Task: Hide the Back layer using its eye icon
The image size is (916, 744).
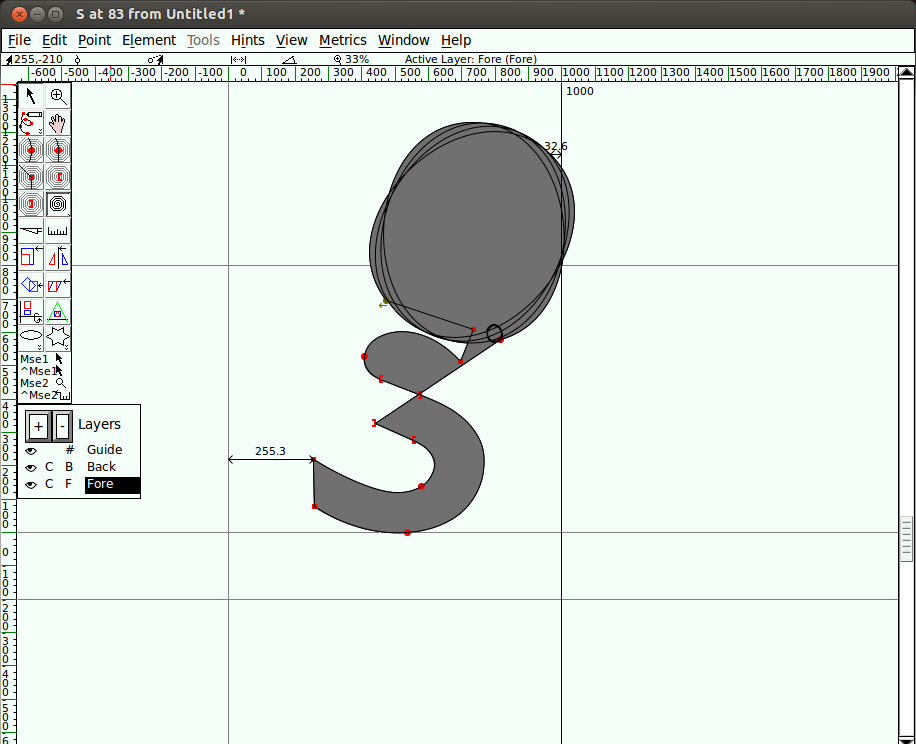Action: coord(31,468)
